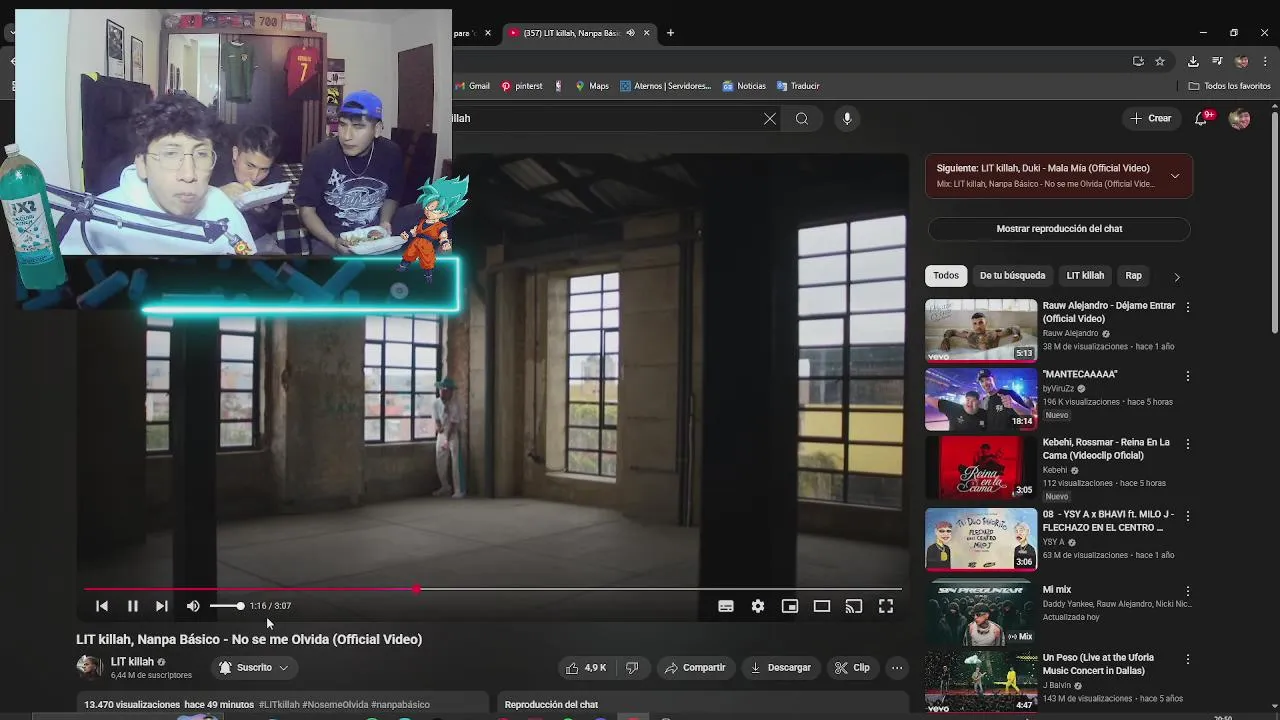Create a Clip of the video

click(x=852, y=668)
